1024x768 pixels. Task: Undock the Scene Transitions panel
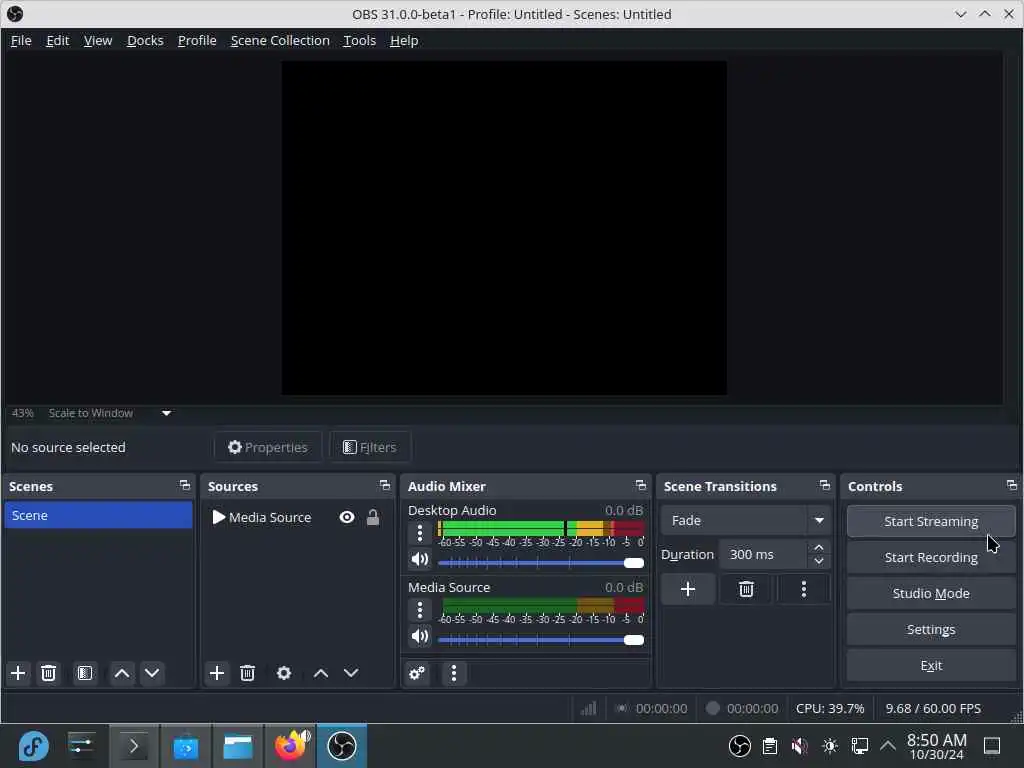[x=825, y=485]
